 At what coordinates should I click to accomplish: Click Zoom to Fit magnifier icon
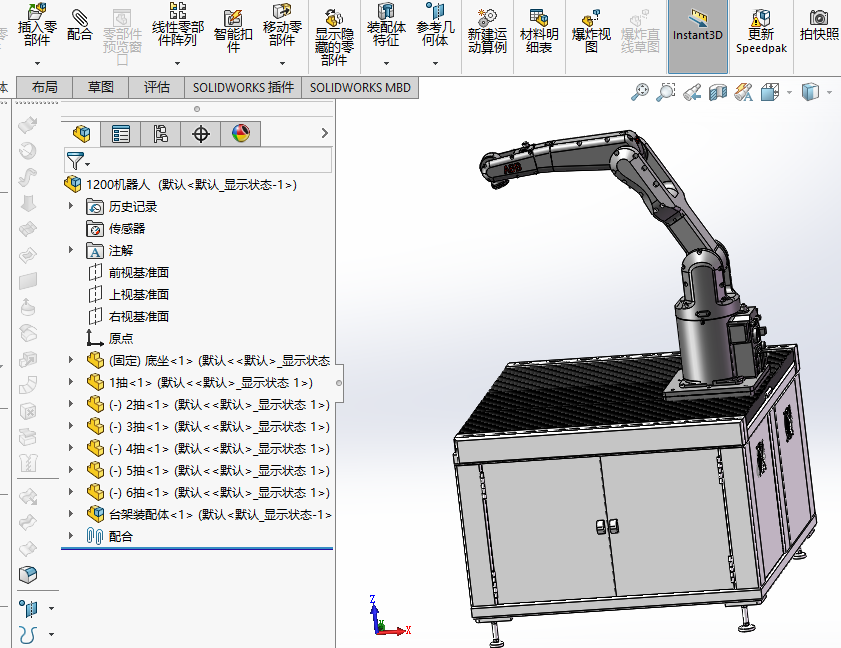click(639, 92)
